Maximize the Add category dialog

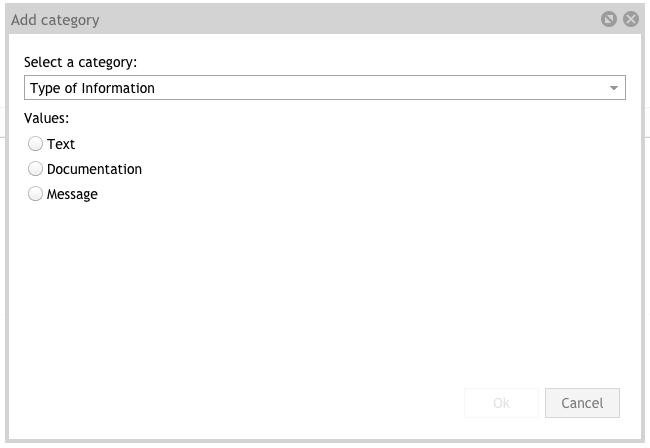click(609, 19)
